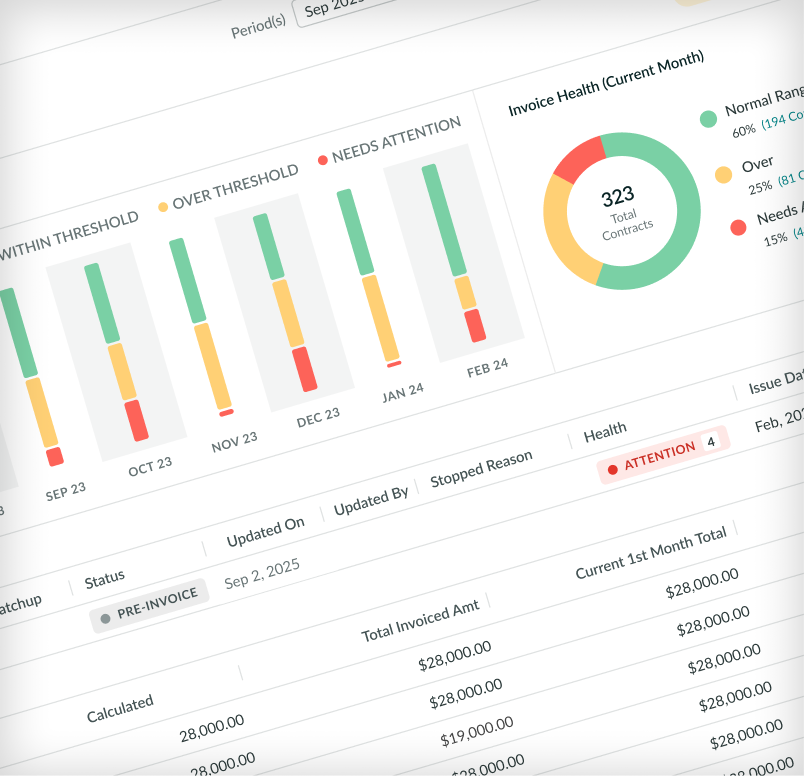
Task: Click the Invoice Health (Current Month) title
Action: click(606, 84)
